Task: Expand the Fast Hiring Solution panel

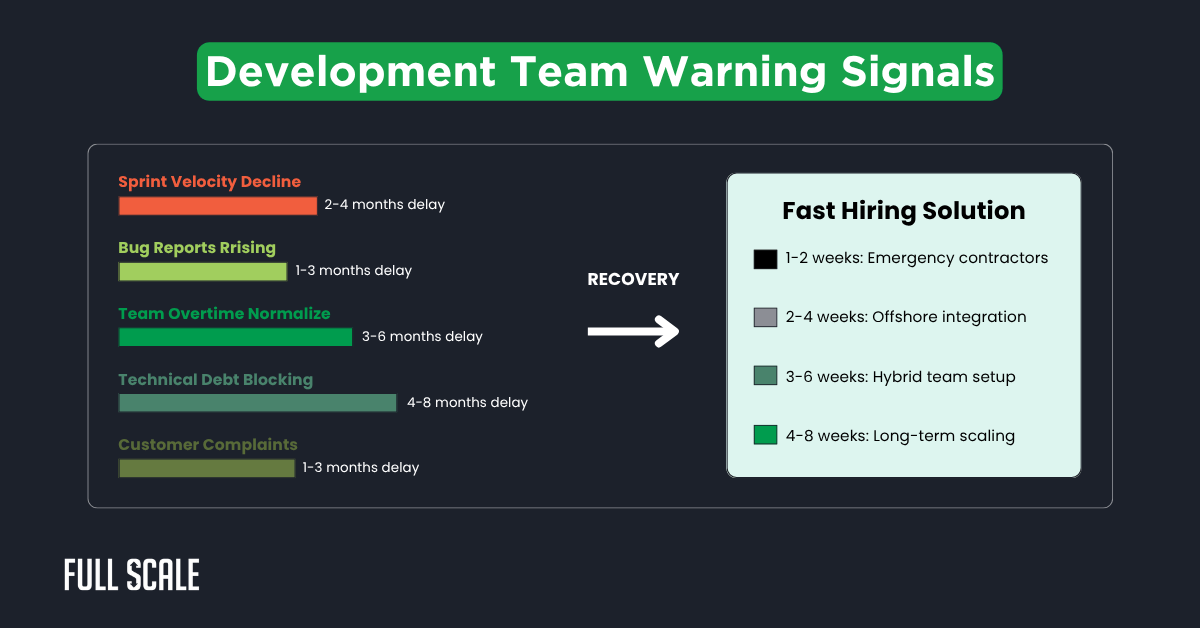Action: [x=903, y=211]
